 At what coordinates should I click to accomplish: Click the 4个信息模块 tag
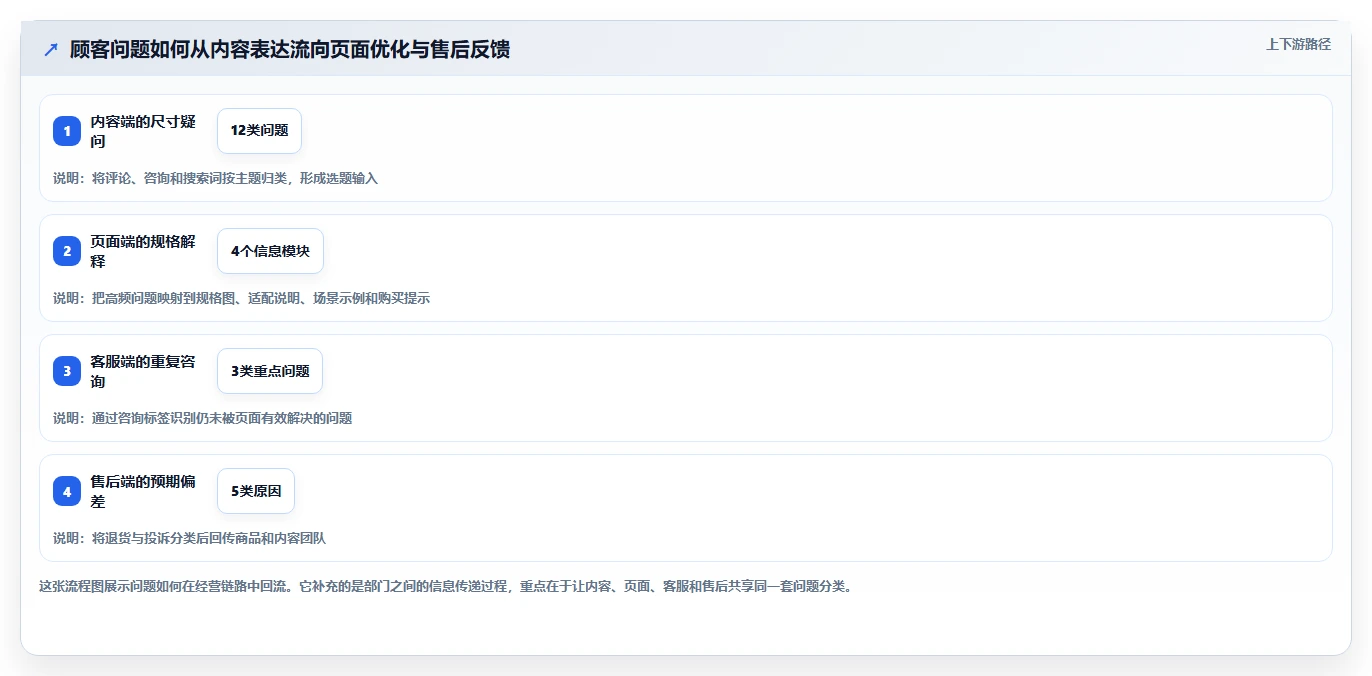tap(270, 251)
